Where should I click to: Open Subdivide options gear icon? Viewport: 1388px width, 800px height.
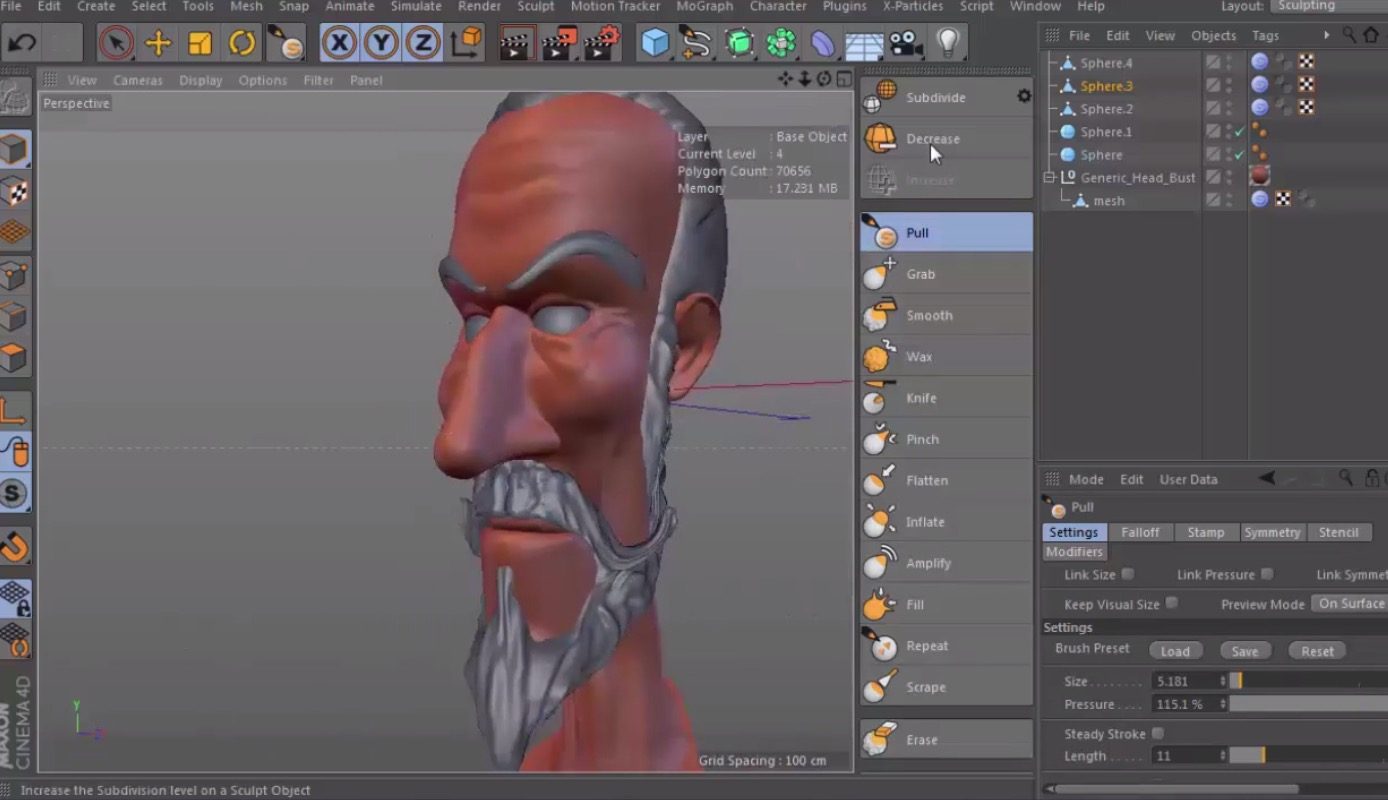point(1023,96)
